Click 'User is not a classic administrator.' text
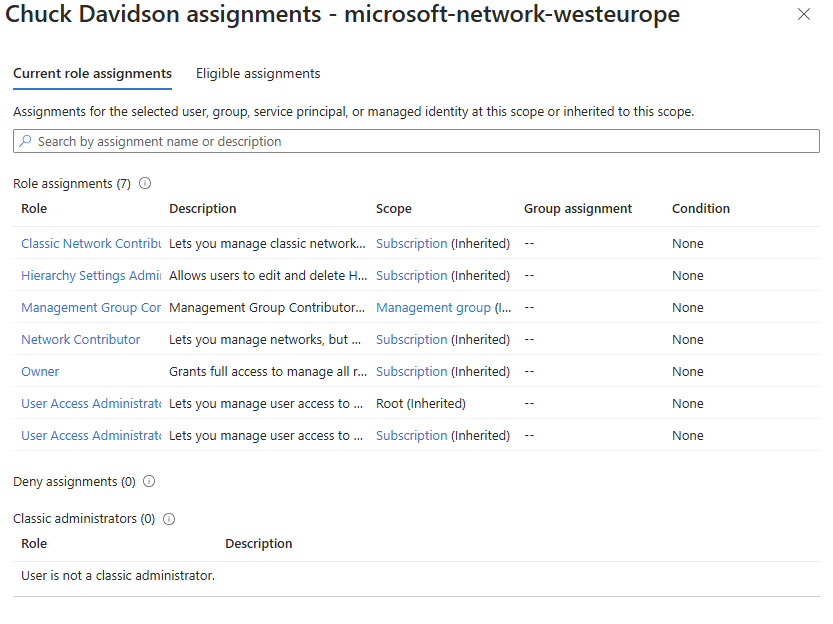This screenshot has width=833, height=624. pyautogui.click(x=118, y=576)
